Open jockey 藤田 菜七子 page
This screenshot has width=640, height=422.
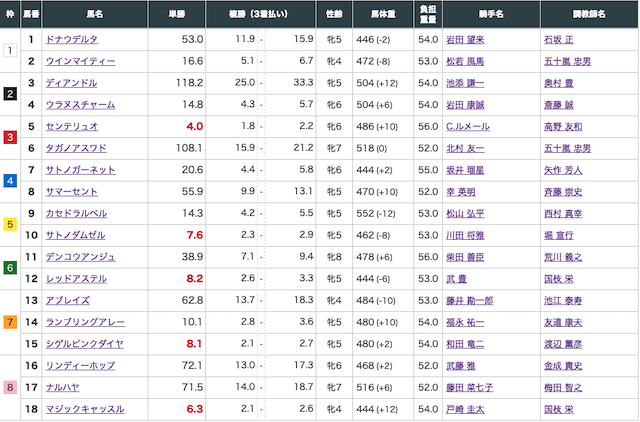pyautogui.click(x=469, y=387)
